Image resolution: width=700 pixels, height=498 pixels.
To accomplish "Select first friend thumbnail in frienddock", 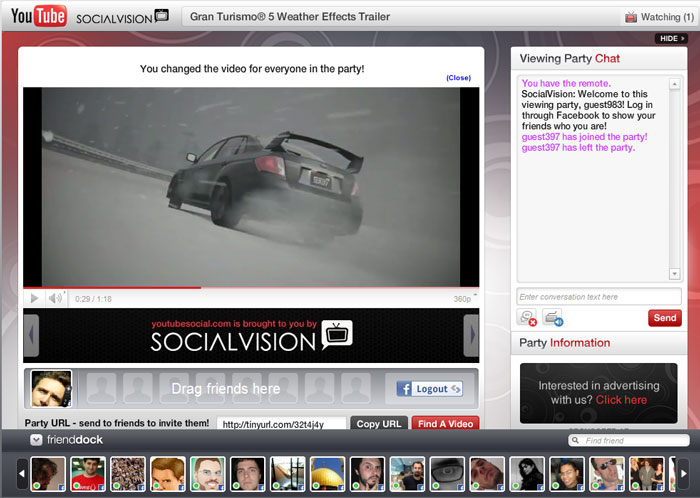I will click(48, 474).
